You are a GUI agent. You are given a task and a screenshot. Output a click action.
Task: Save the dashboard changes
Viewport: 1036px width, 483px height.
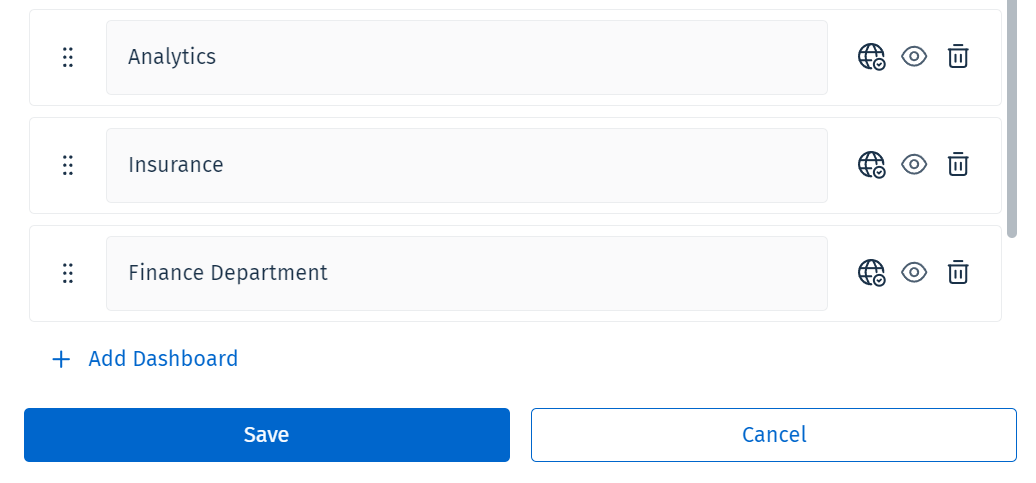tap(267, 435)
